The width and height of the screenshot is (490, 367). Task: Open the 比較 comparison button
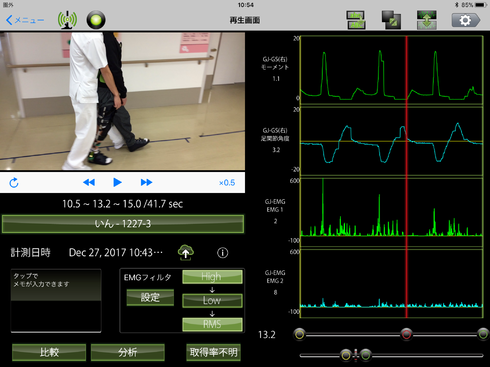tap(49, 352)
